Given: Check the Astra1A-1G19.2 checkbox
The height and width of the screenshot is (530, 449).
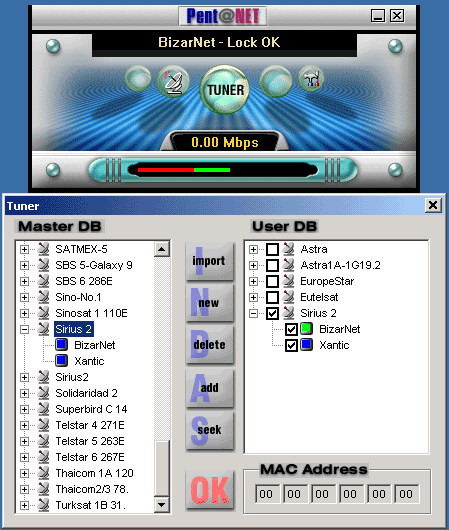Looking at the screenshot, I should tap(273, 265).
